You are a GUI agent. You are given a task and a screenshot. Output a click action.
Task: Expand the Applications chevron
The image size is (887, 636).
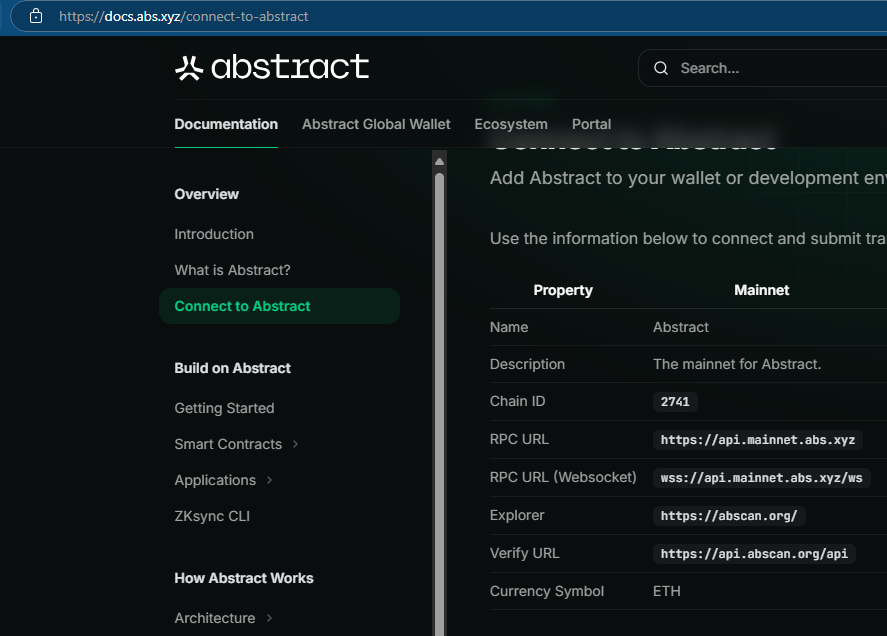(x=269, y=480)
